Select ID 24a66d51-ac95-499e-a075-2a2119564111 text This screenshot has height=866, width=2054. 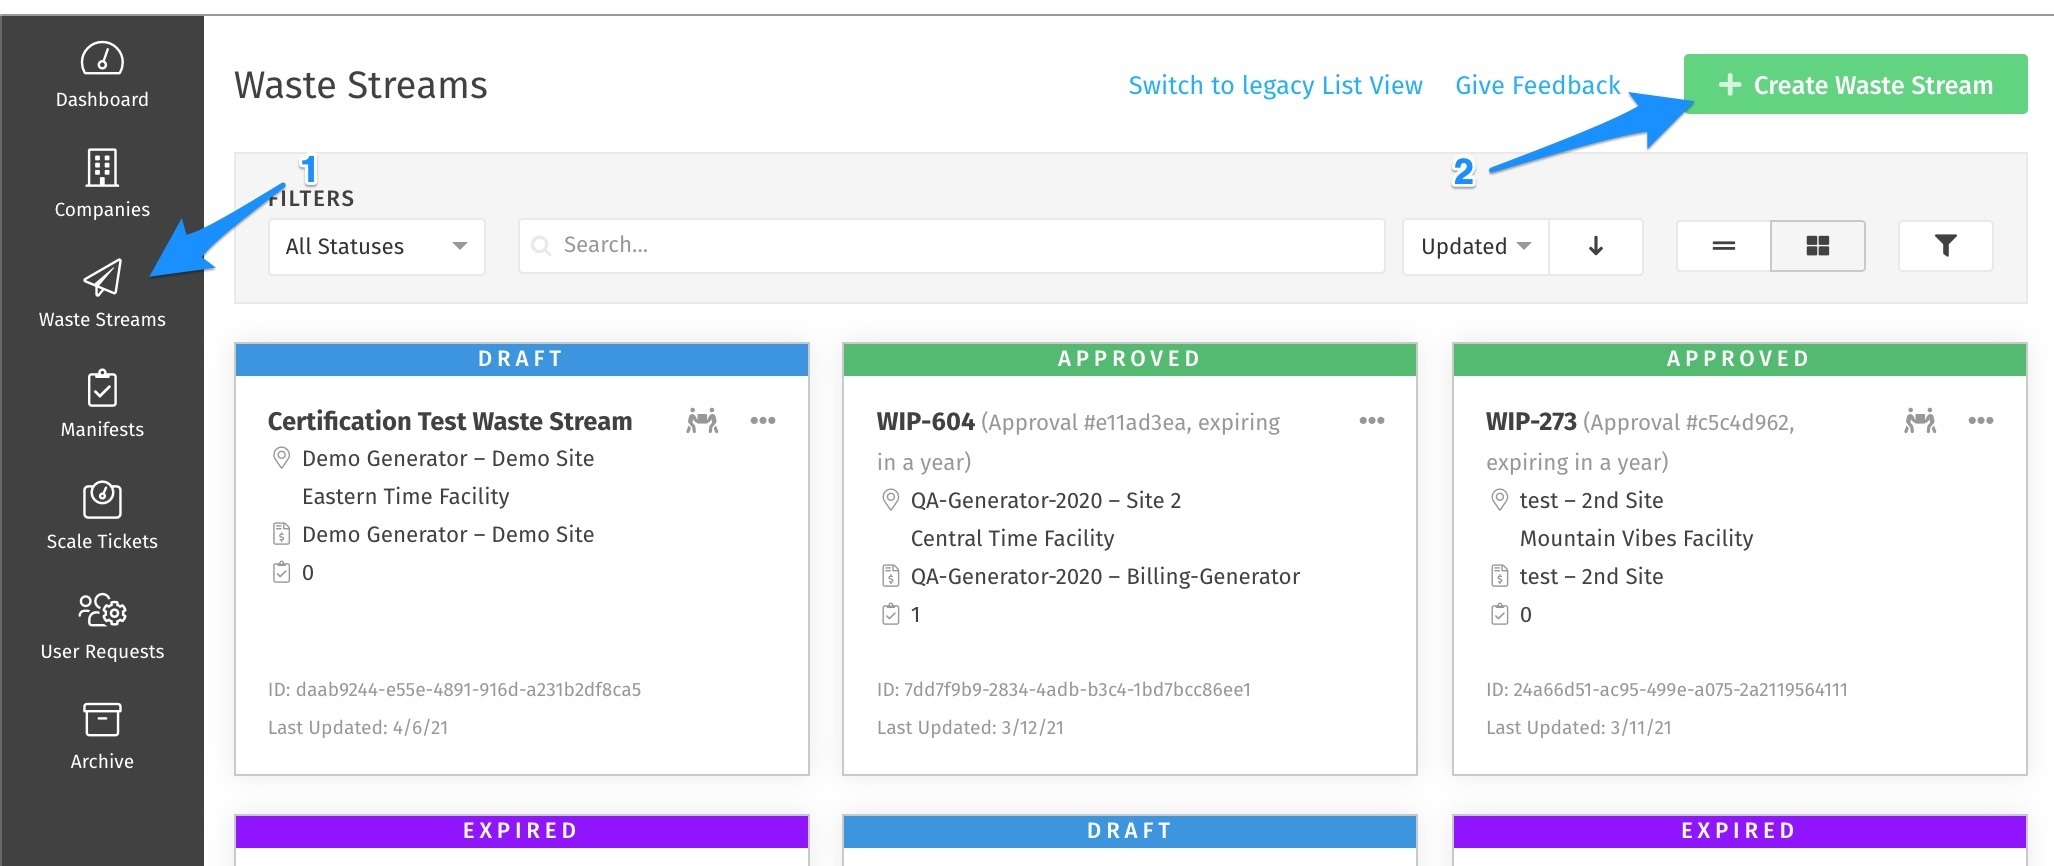click(1667, 689)
